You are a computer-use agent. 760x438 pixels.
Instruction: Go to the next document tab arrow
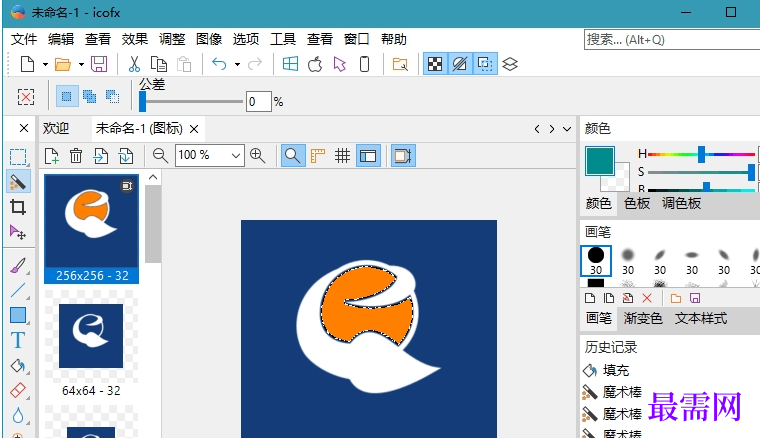click(x=552, y=129)
